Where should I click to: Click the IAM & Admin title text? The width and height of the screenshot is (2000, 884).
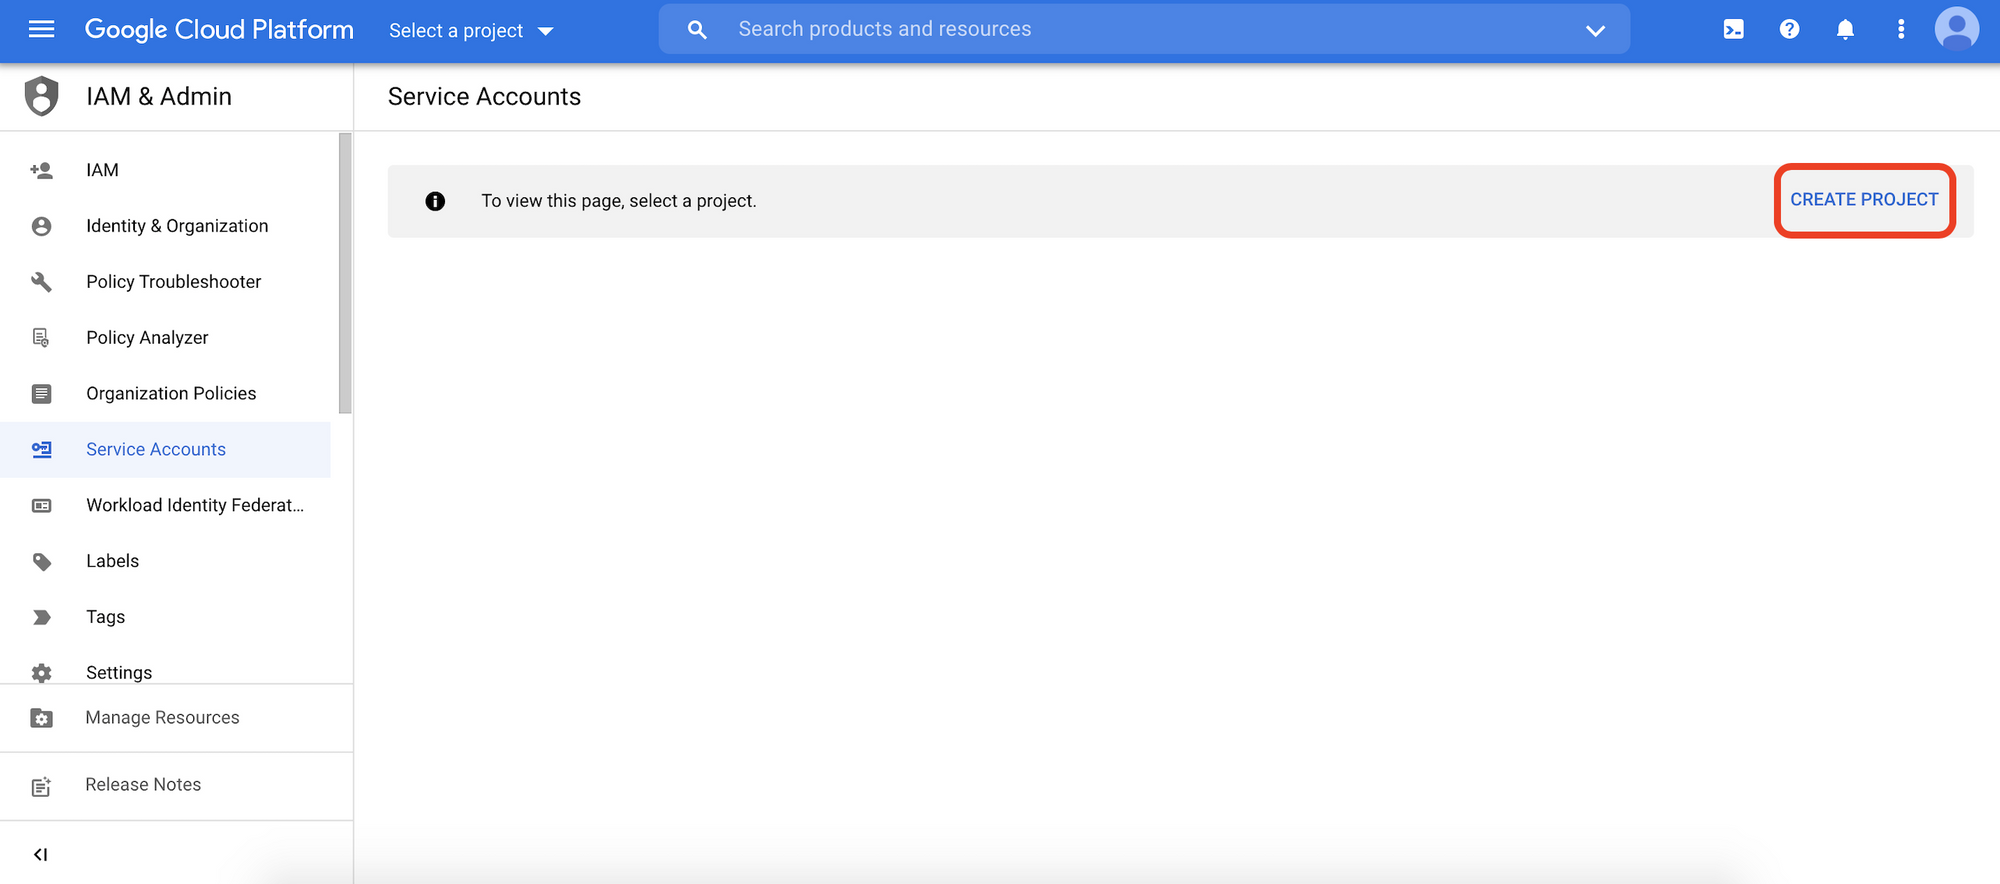159,97
